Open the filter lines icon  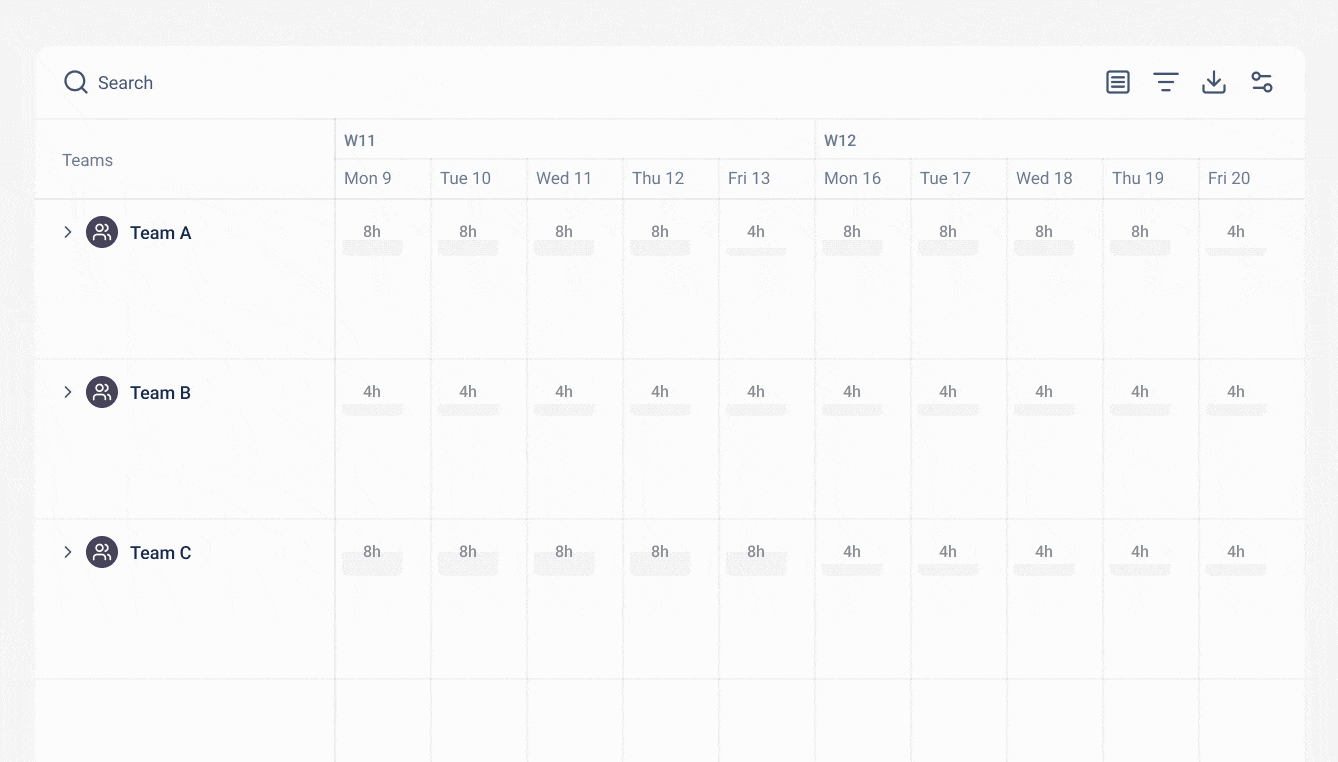click(1166, 82)
